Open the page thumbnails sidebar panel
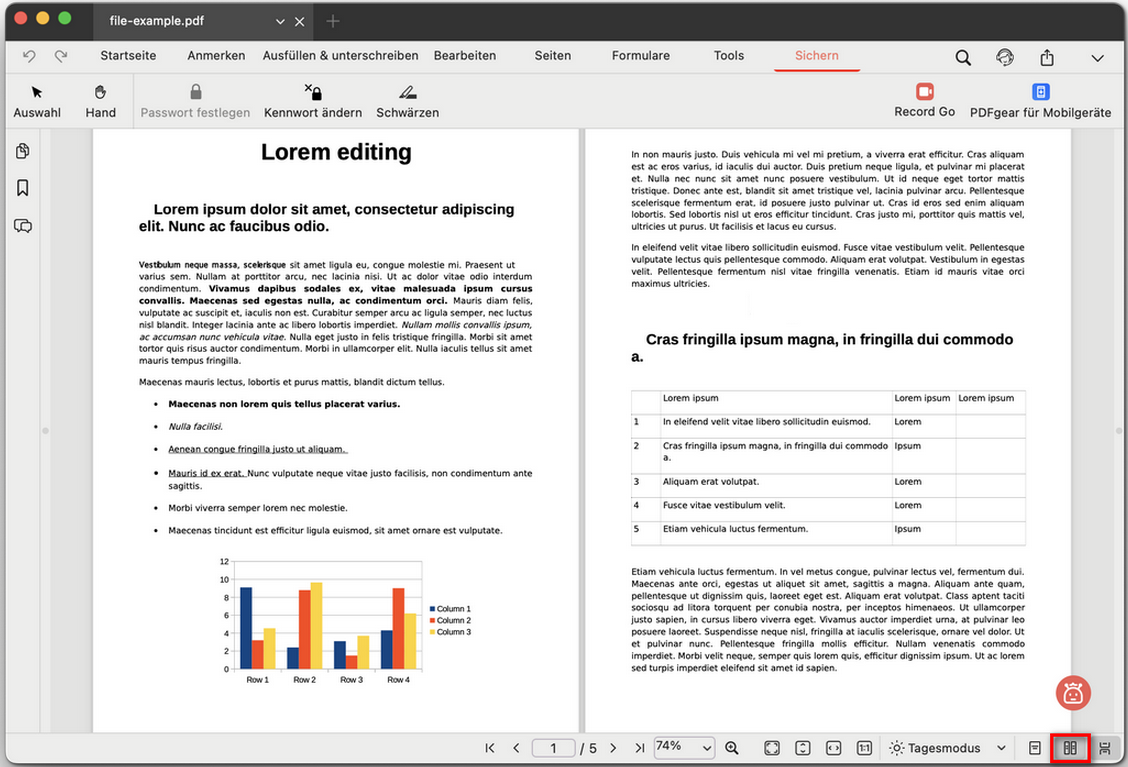Image resolution: width=1128 pixels, height=767 pixels. pos(23,151)
